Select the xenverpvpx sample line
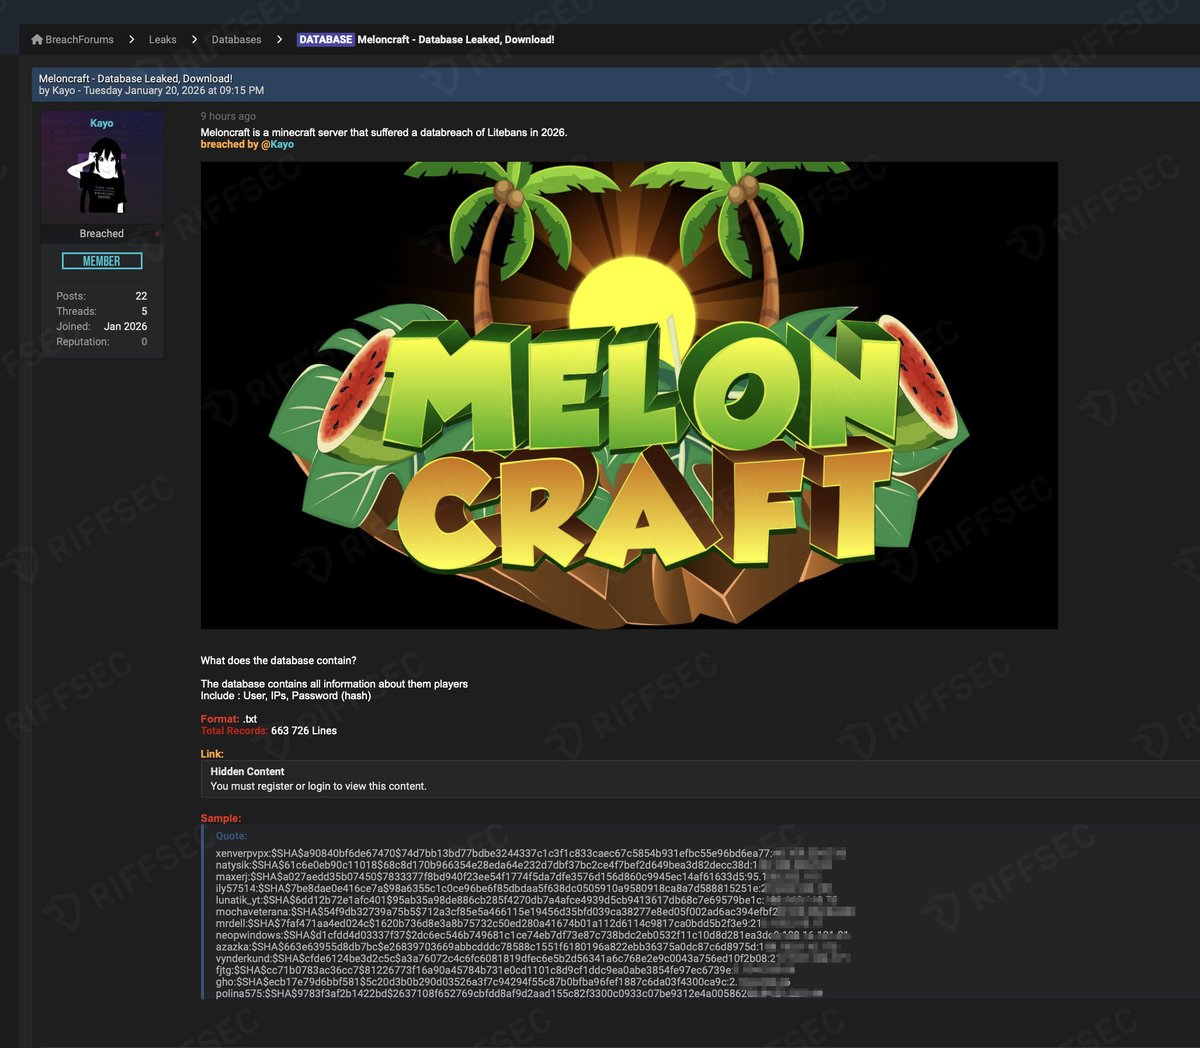This screenshot has height=1048, width=1200. pyautogui.click(x=531, y=853)
